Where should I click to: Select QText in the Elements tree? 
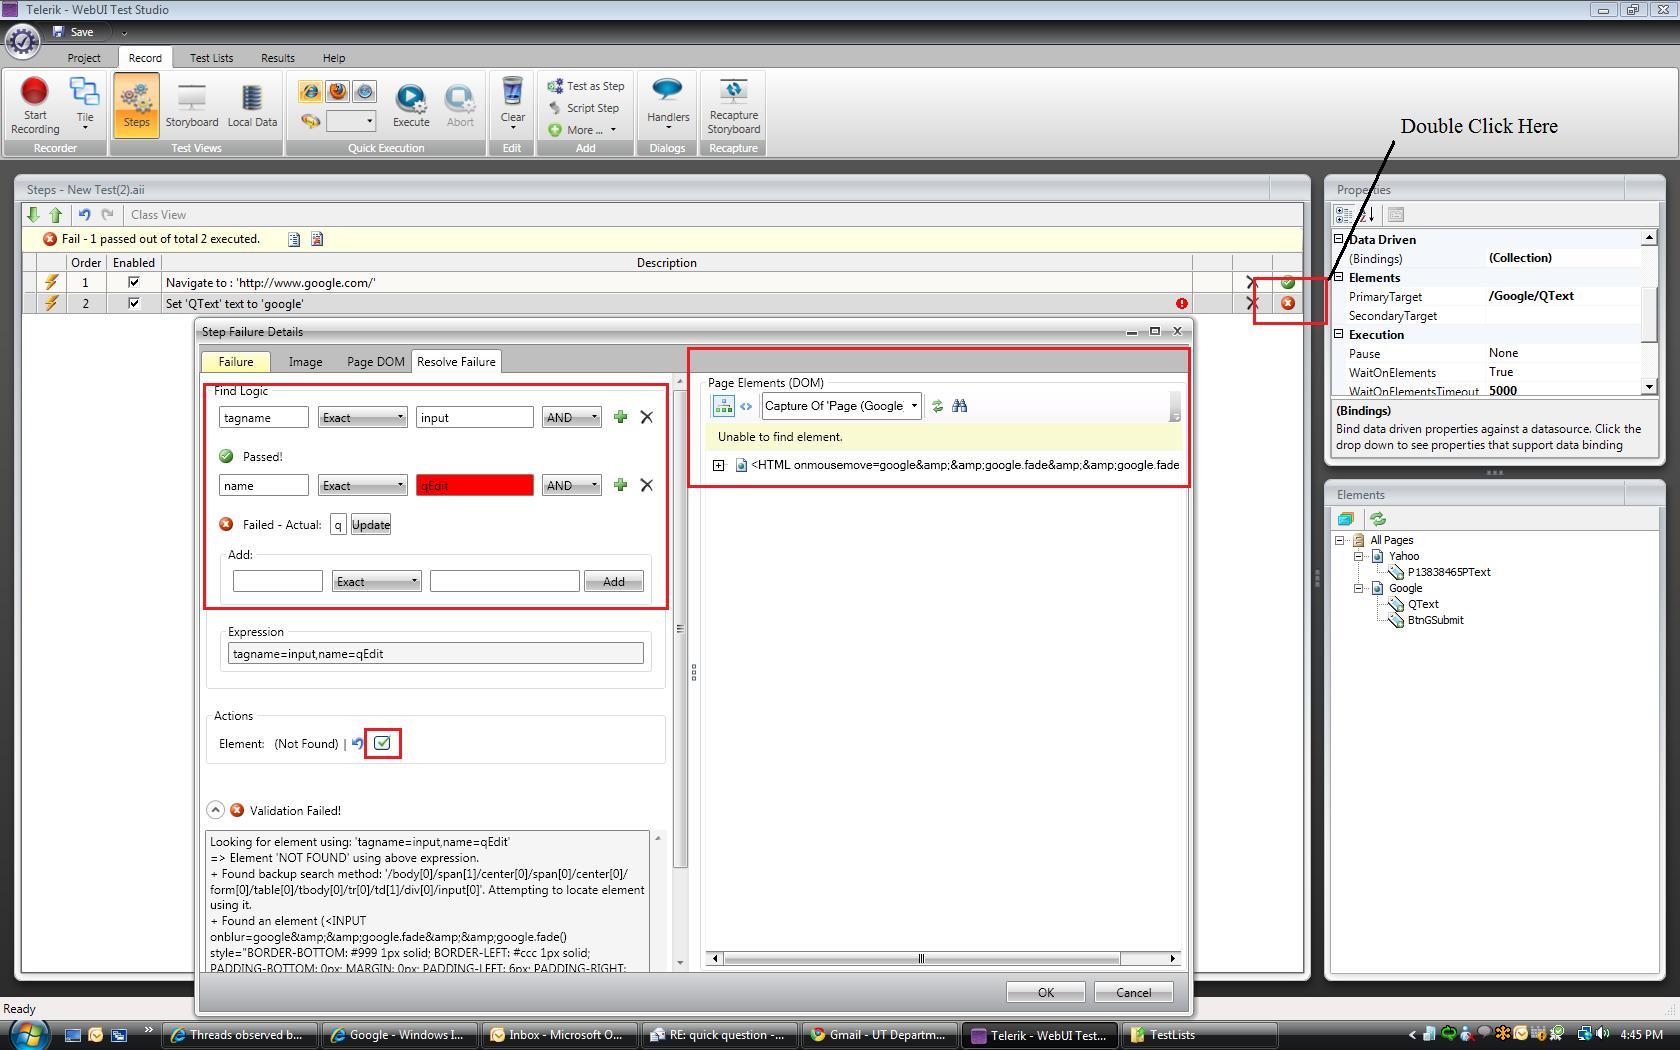(x=1423, y=604)
